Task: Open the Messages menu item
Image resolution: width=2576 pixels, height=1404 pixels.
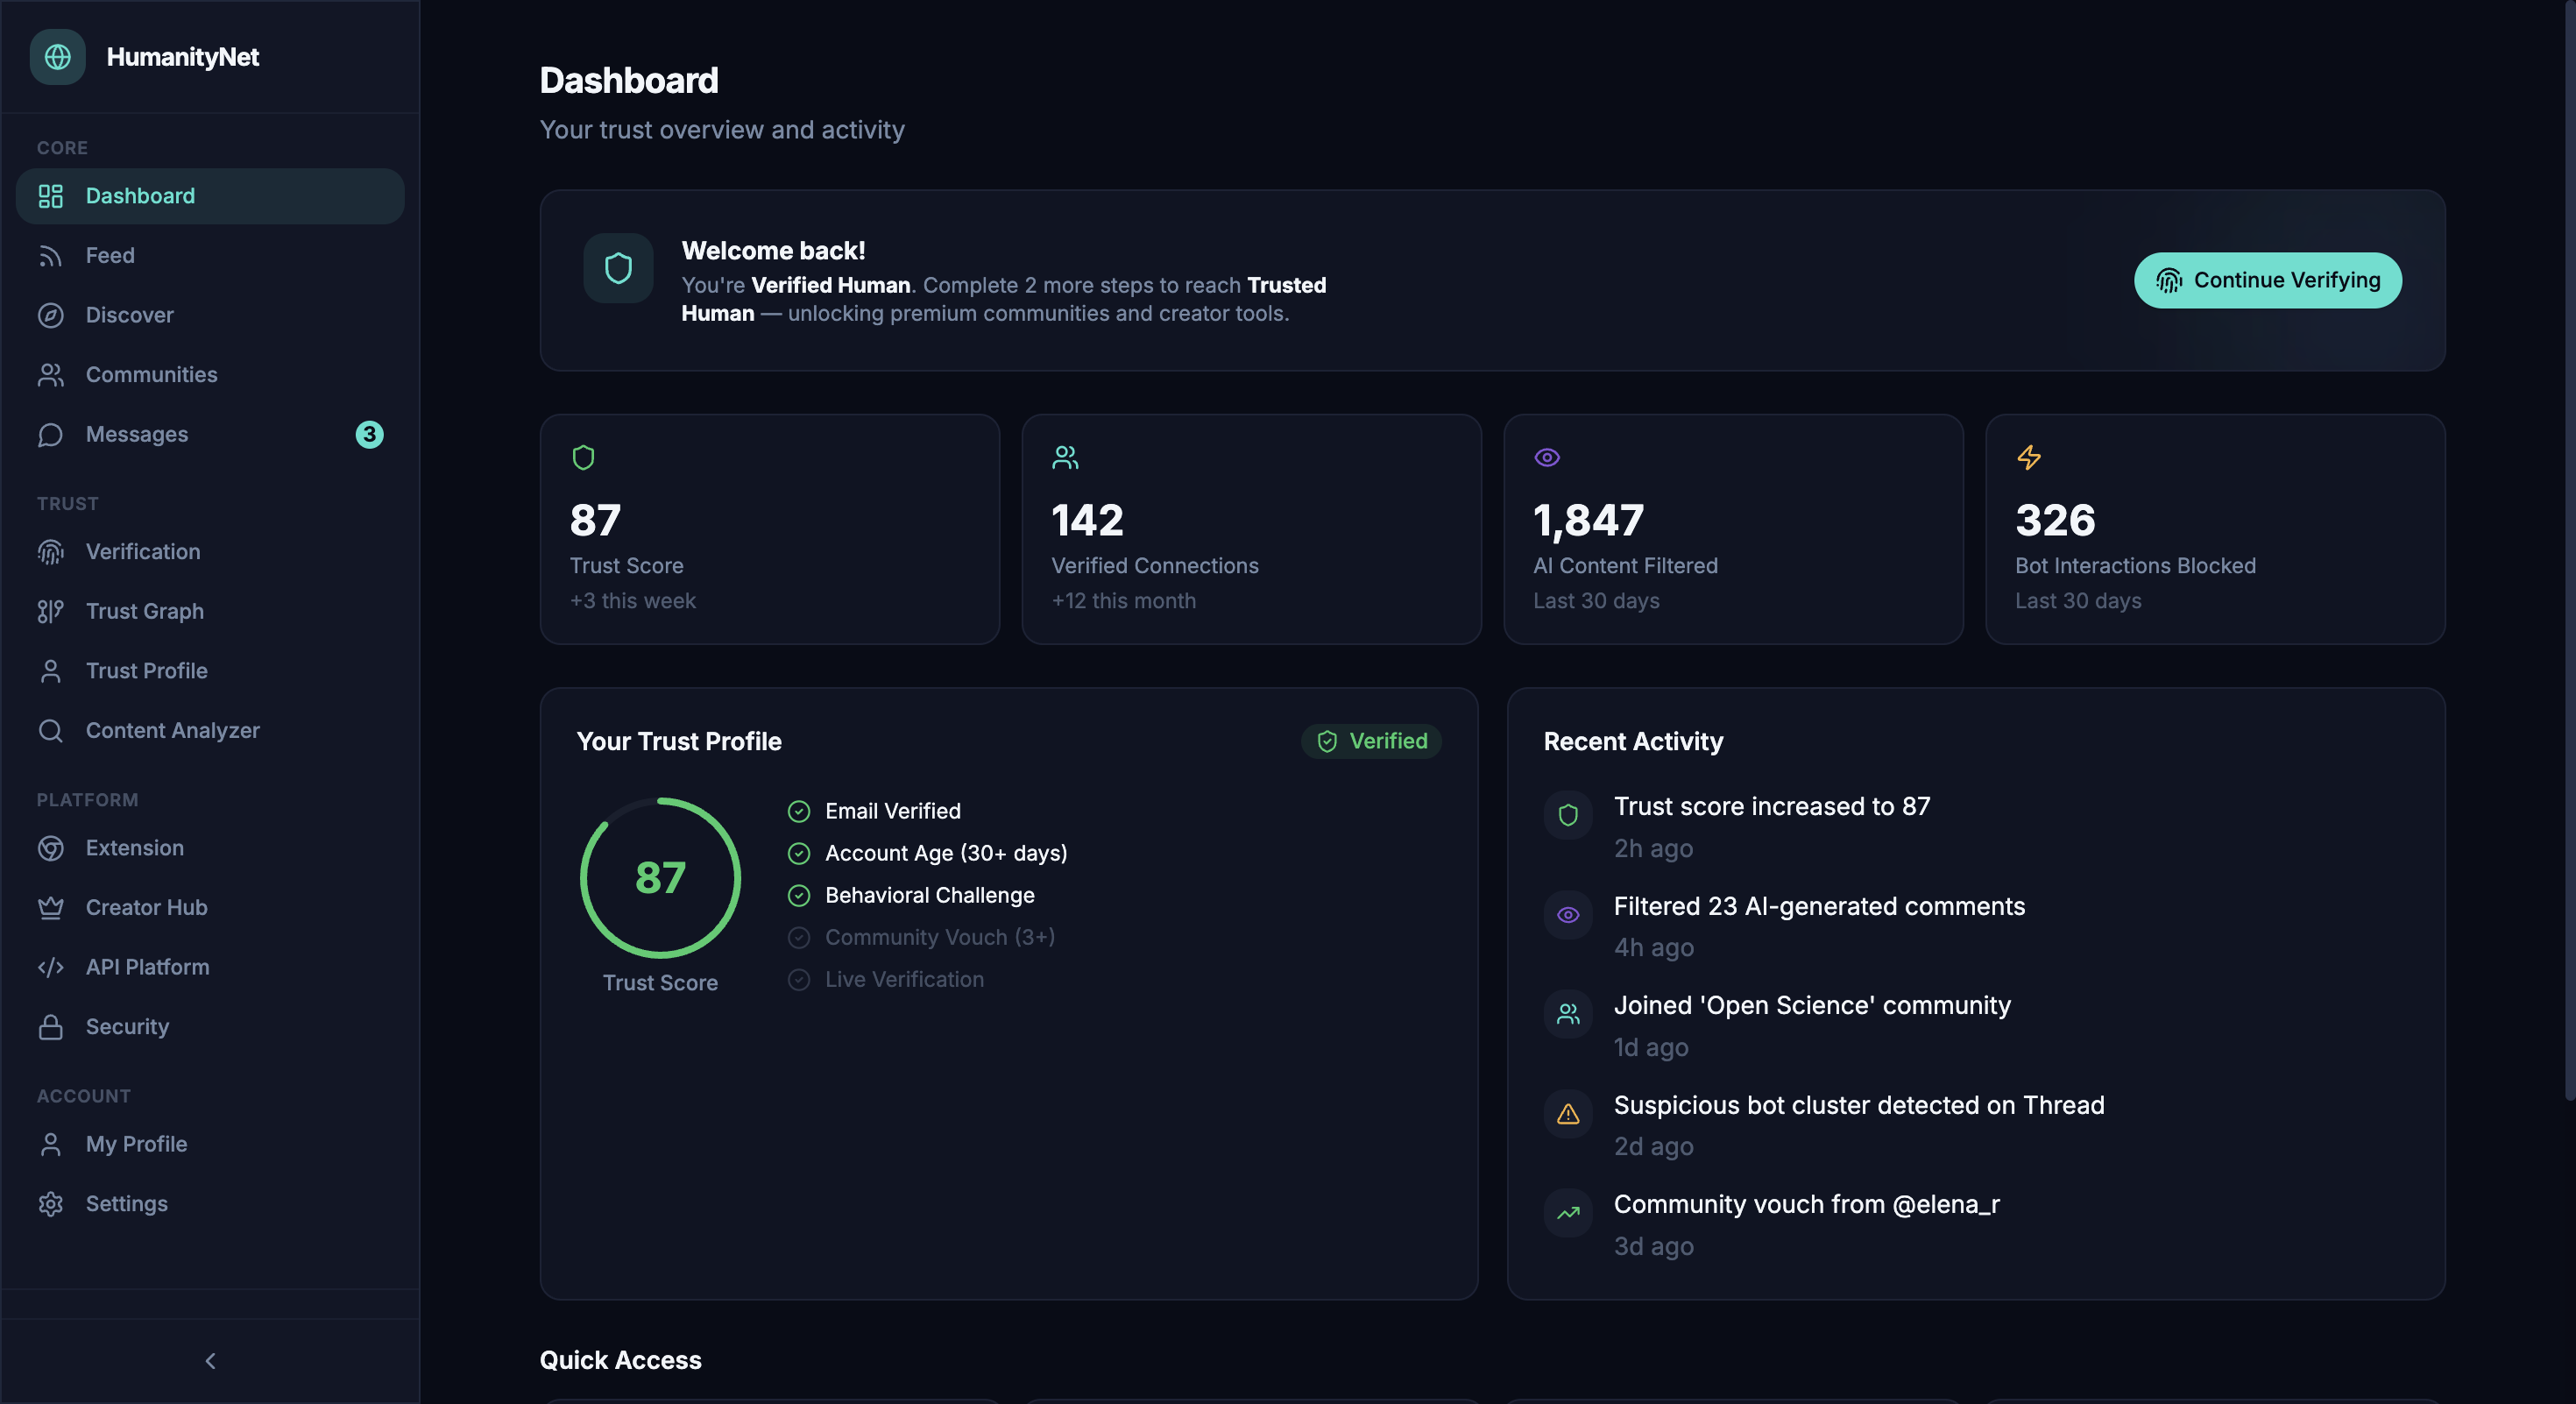Action: [210, 434]
